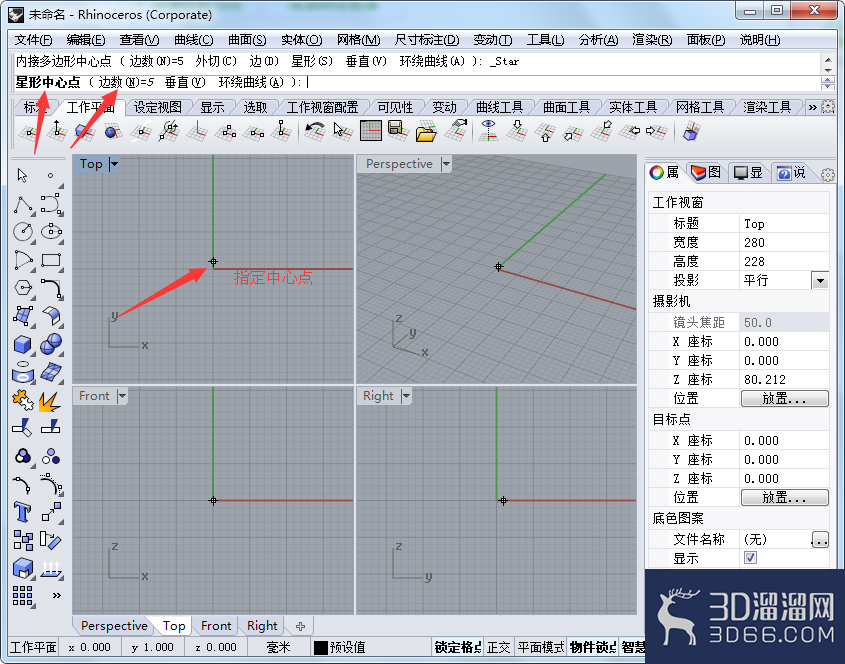The width and height of the screenshot is (845, 664).
Task: Click the file name browse ... button
Action: pyautogui.click(x=820, y=539)
